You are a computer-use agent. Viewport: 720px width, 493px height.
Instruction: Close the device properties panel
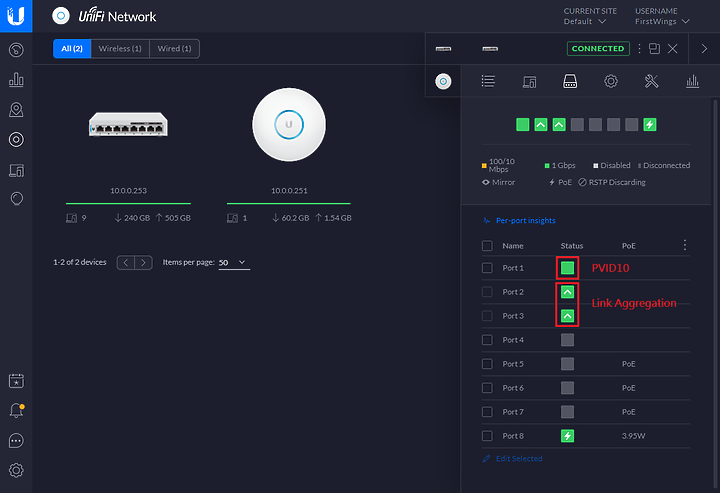point(673,48)
